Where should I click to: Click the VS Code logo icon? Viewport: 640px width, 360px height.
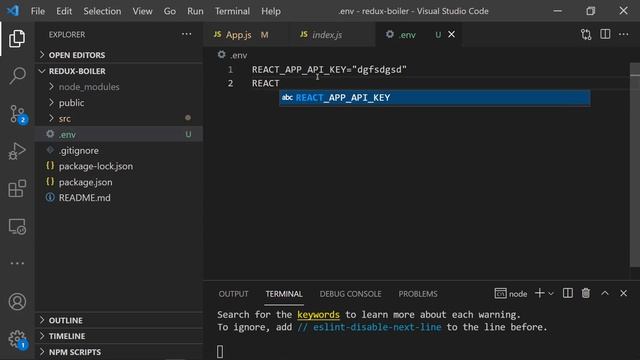tap(13, 11)
